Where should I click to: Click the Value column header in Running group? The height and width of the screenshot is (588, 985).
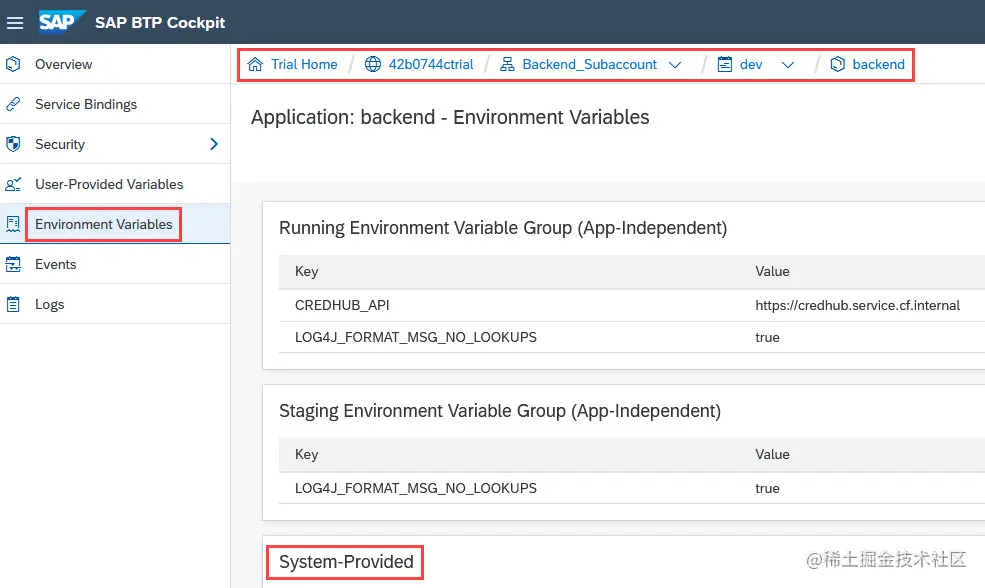coord(772,271)
